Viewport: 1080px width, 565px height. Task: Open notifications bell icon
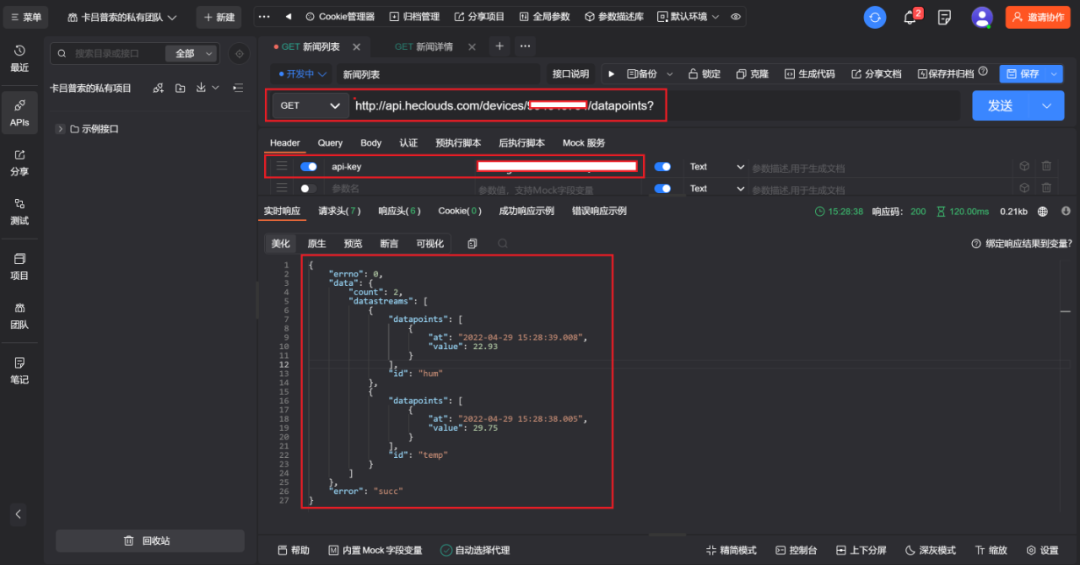[910, 17]
